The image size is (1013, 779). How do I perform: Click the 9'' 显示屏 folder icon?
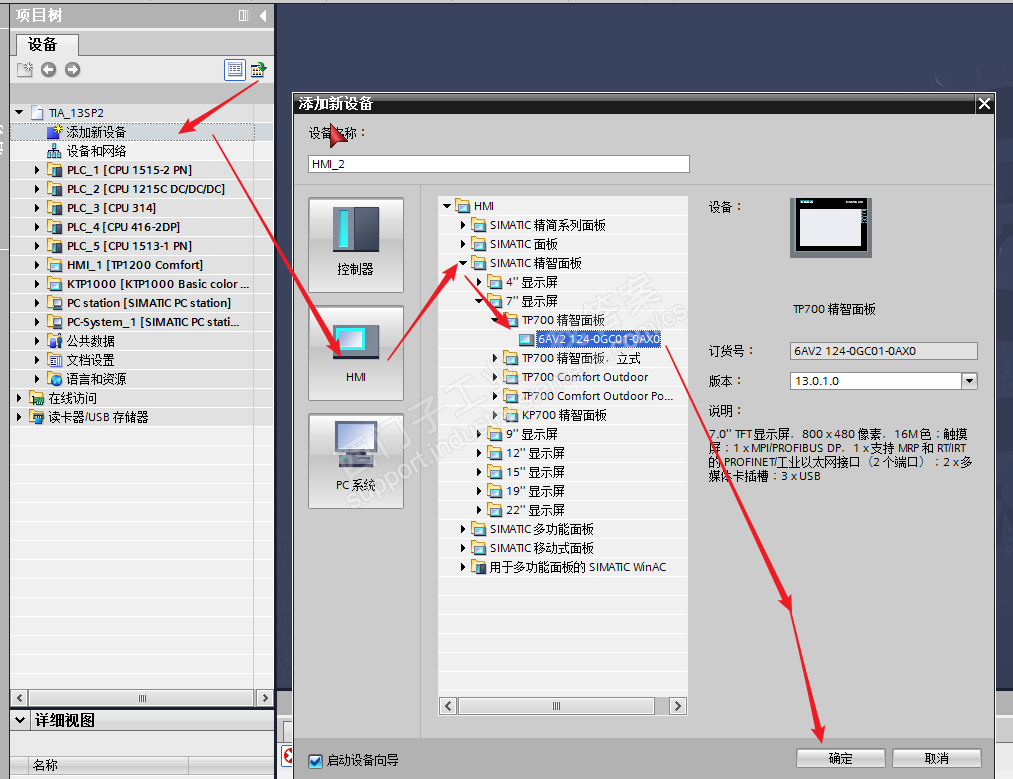pos(494,434)
